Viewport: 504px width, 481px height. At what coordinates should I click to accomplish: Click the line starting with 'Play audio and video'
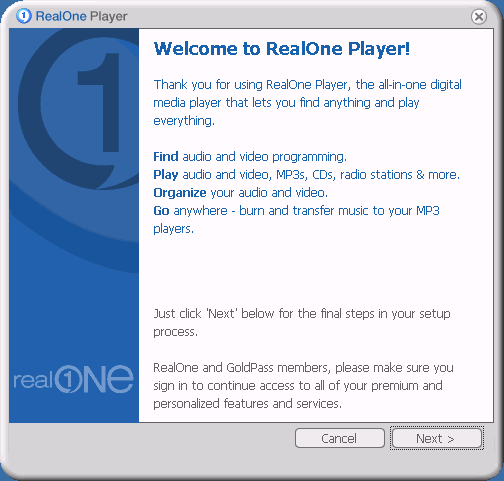click(306, 175)
